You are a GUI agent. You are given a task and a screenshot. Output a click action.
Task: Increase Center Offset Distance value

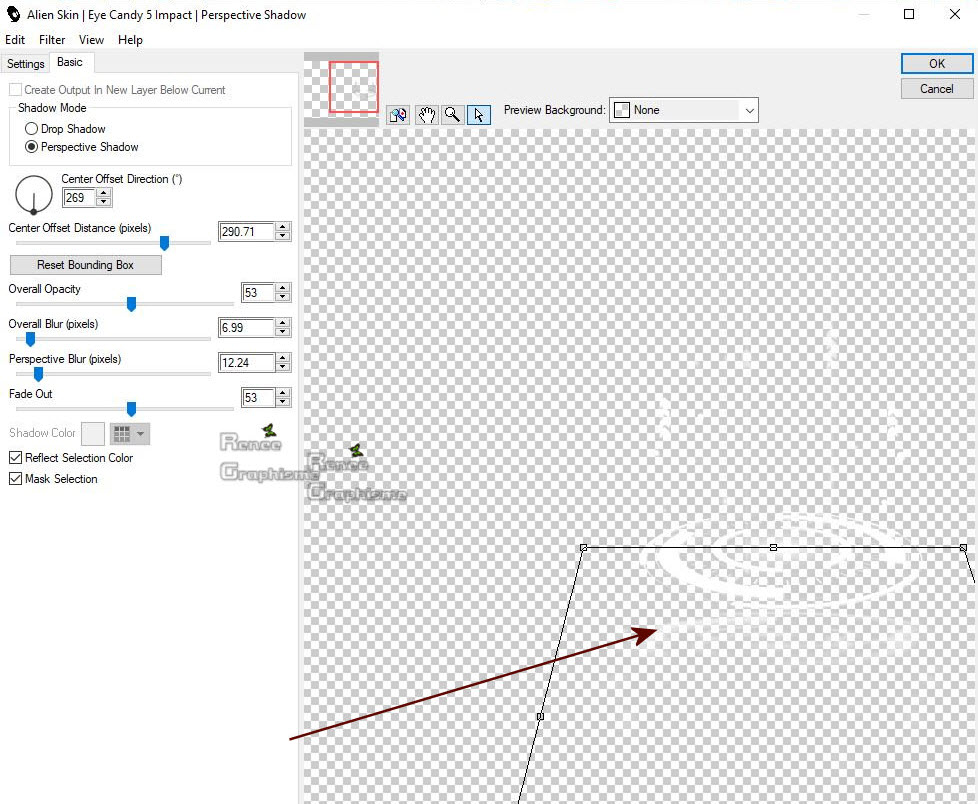[283, 227]
